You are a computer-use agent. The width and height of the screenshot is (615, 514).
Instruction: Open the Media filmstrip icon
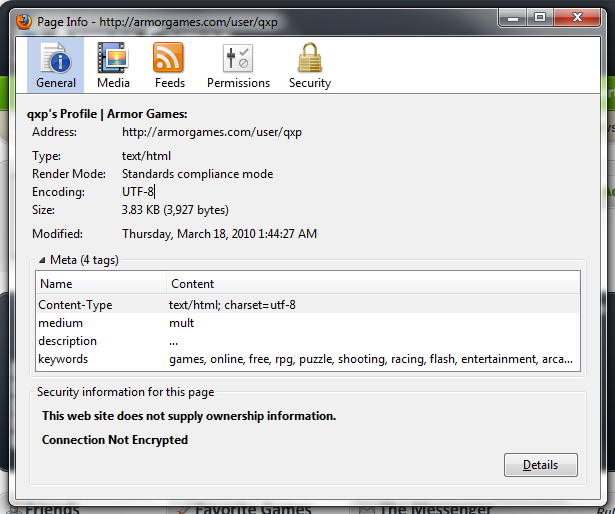(113, 58)
